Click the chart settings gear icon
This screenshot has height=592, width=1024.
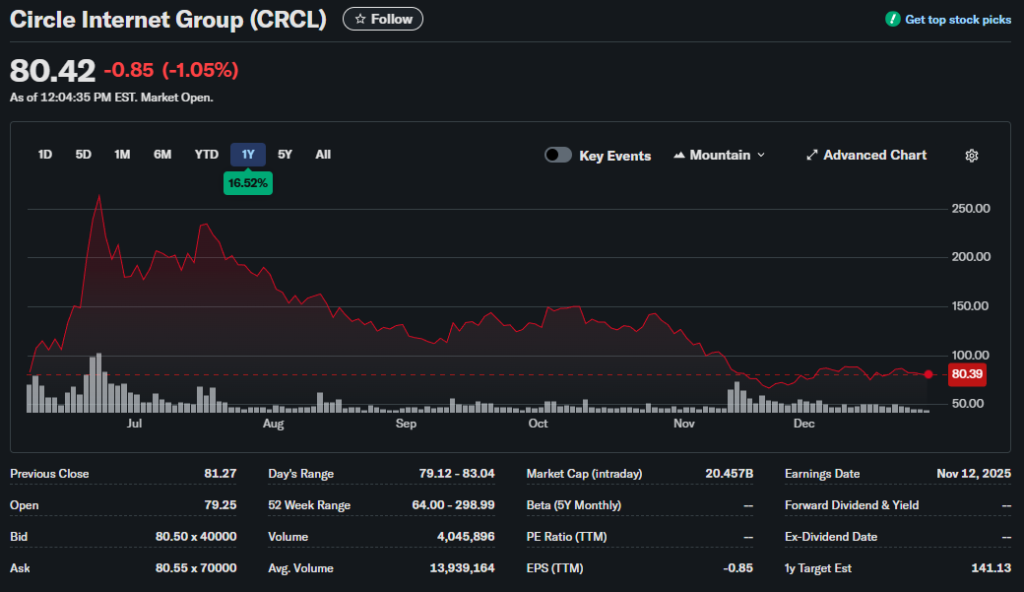click(971, 156)
